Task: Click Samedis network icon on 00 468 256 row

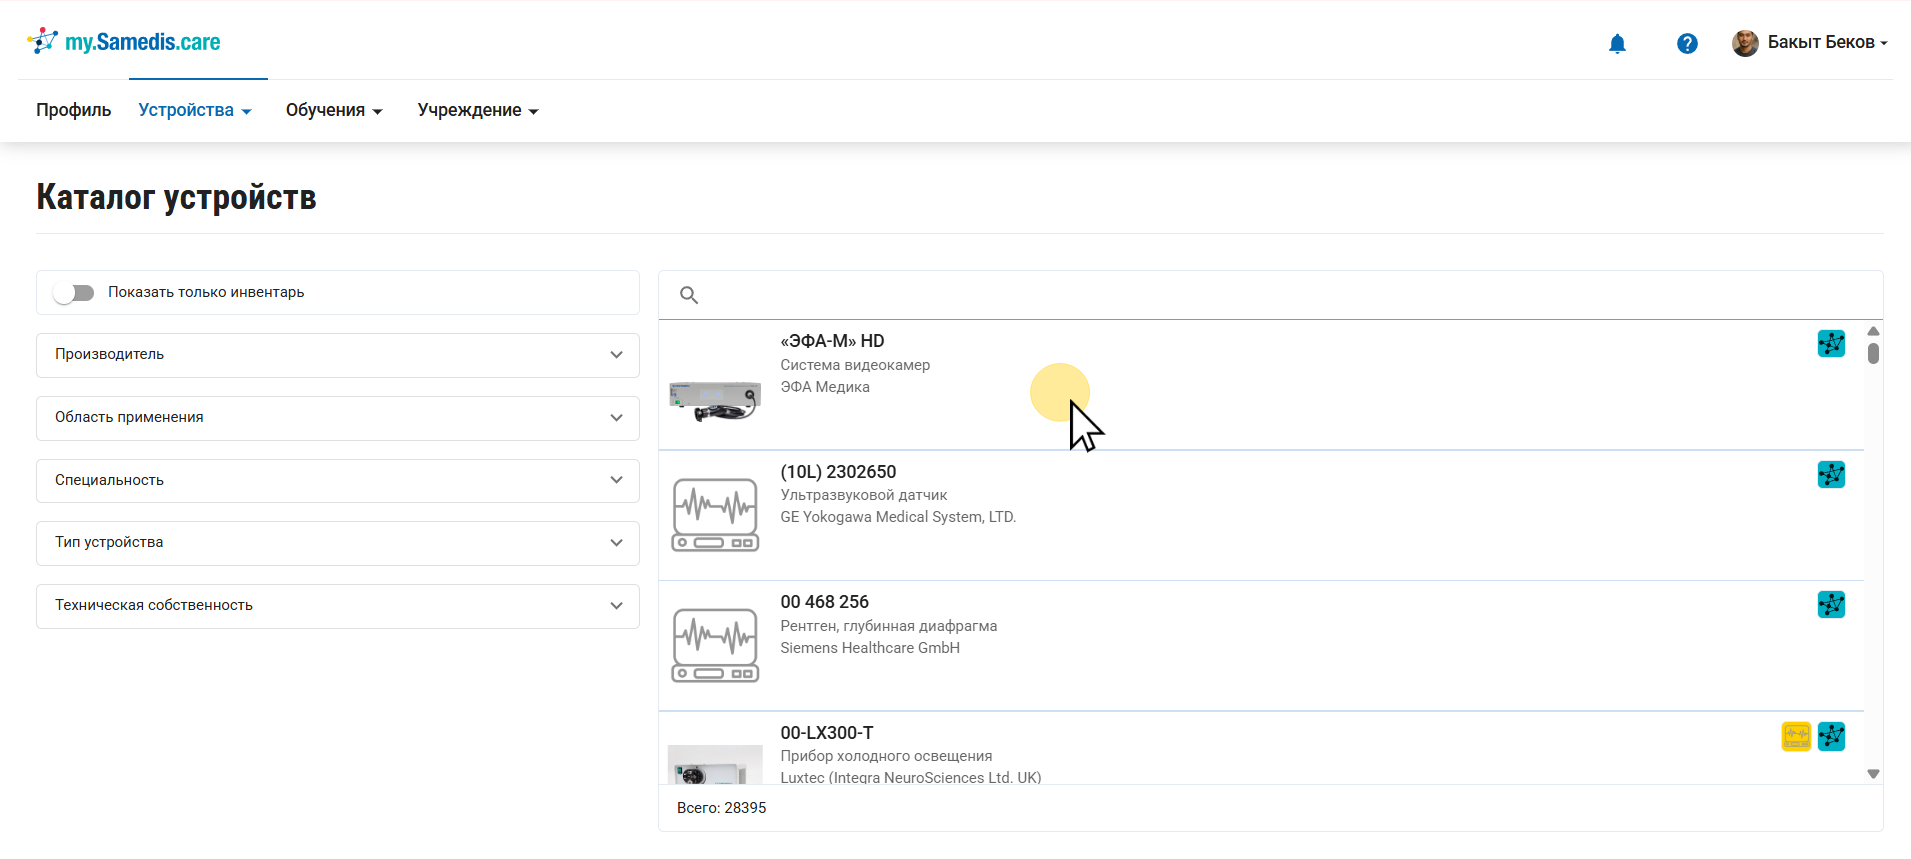Action: pos(1831,605)
